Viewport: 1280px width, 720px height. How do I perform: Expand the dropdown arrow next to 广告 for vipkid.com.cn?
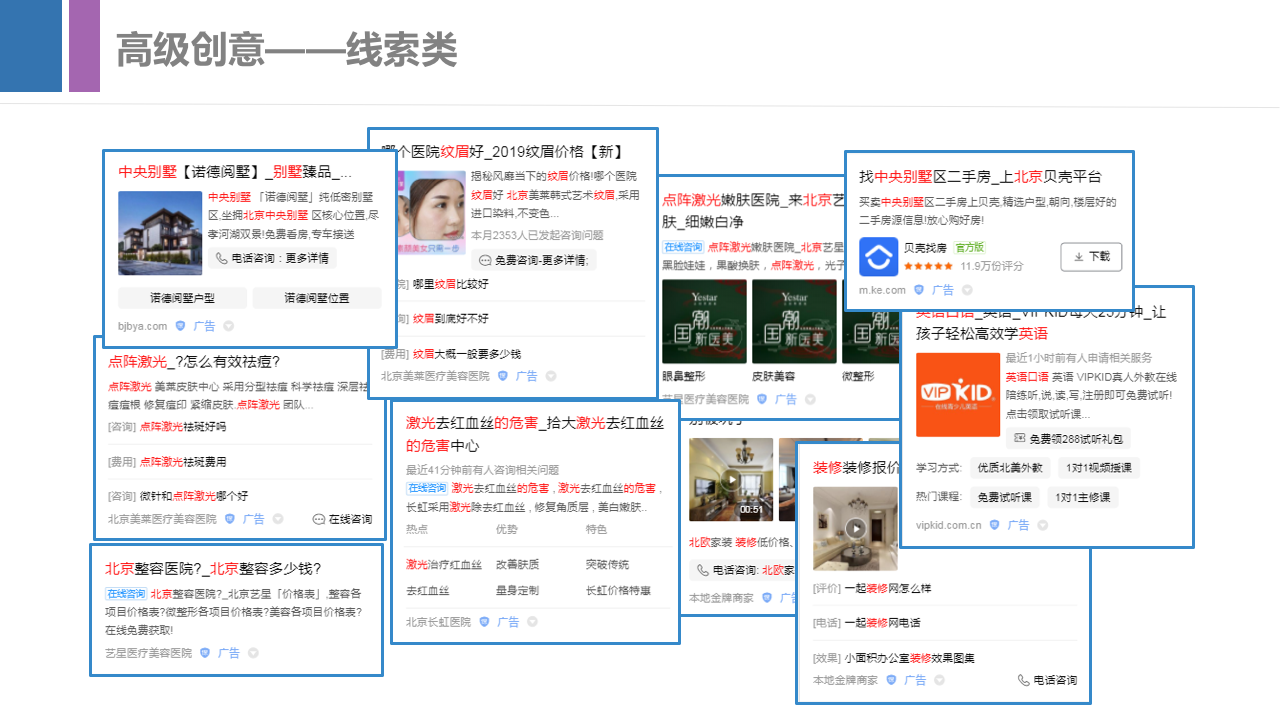[x=1042, y=525]
